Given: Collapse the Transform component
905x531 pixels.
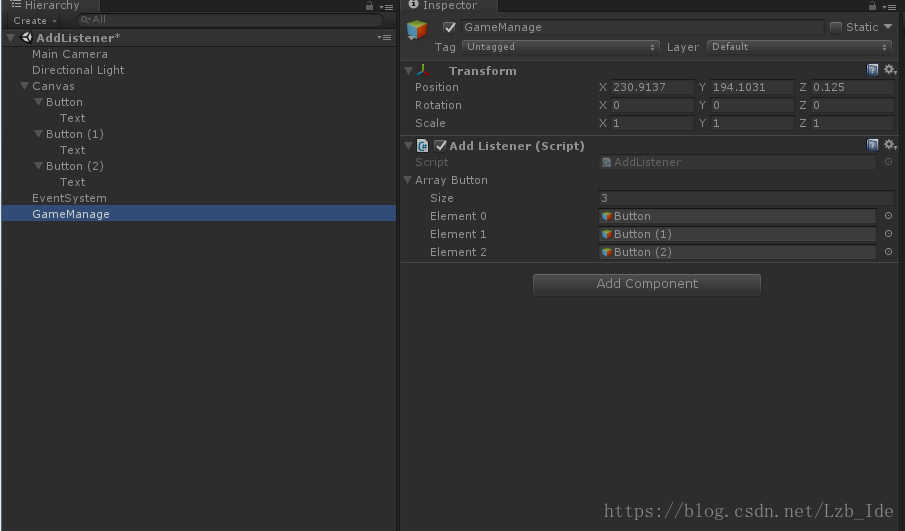Looking at the screenshot, I should click(x=409, y=70).
